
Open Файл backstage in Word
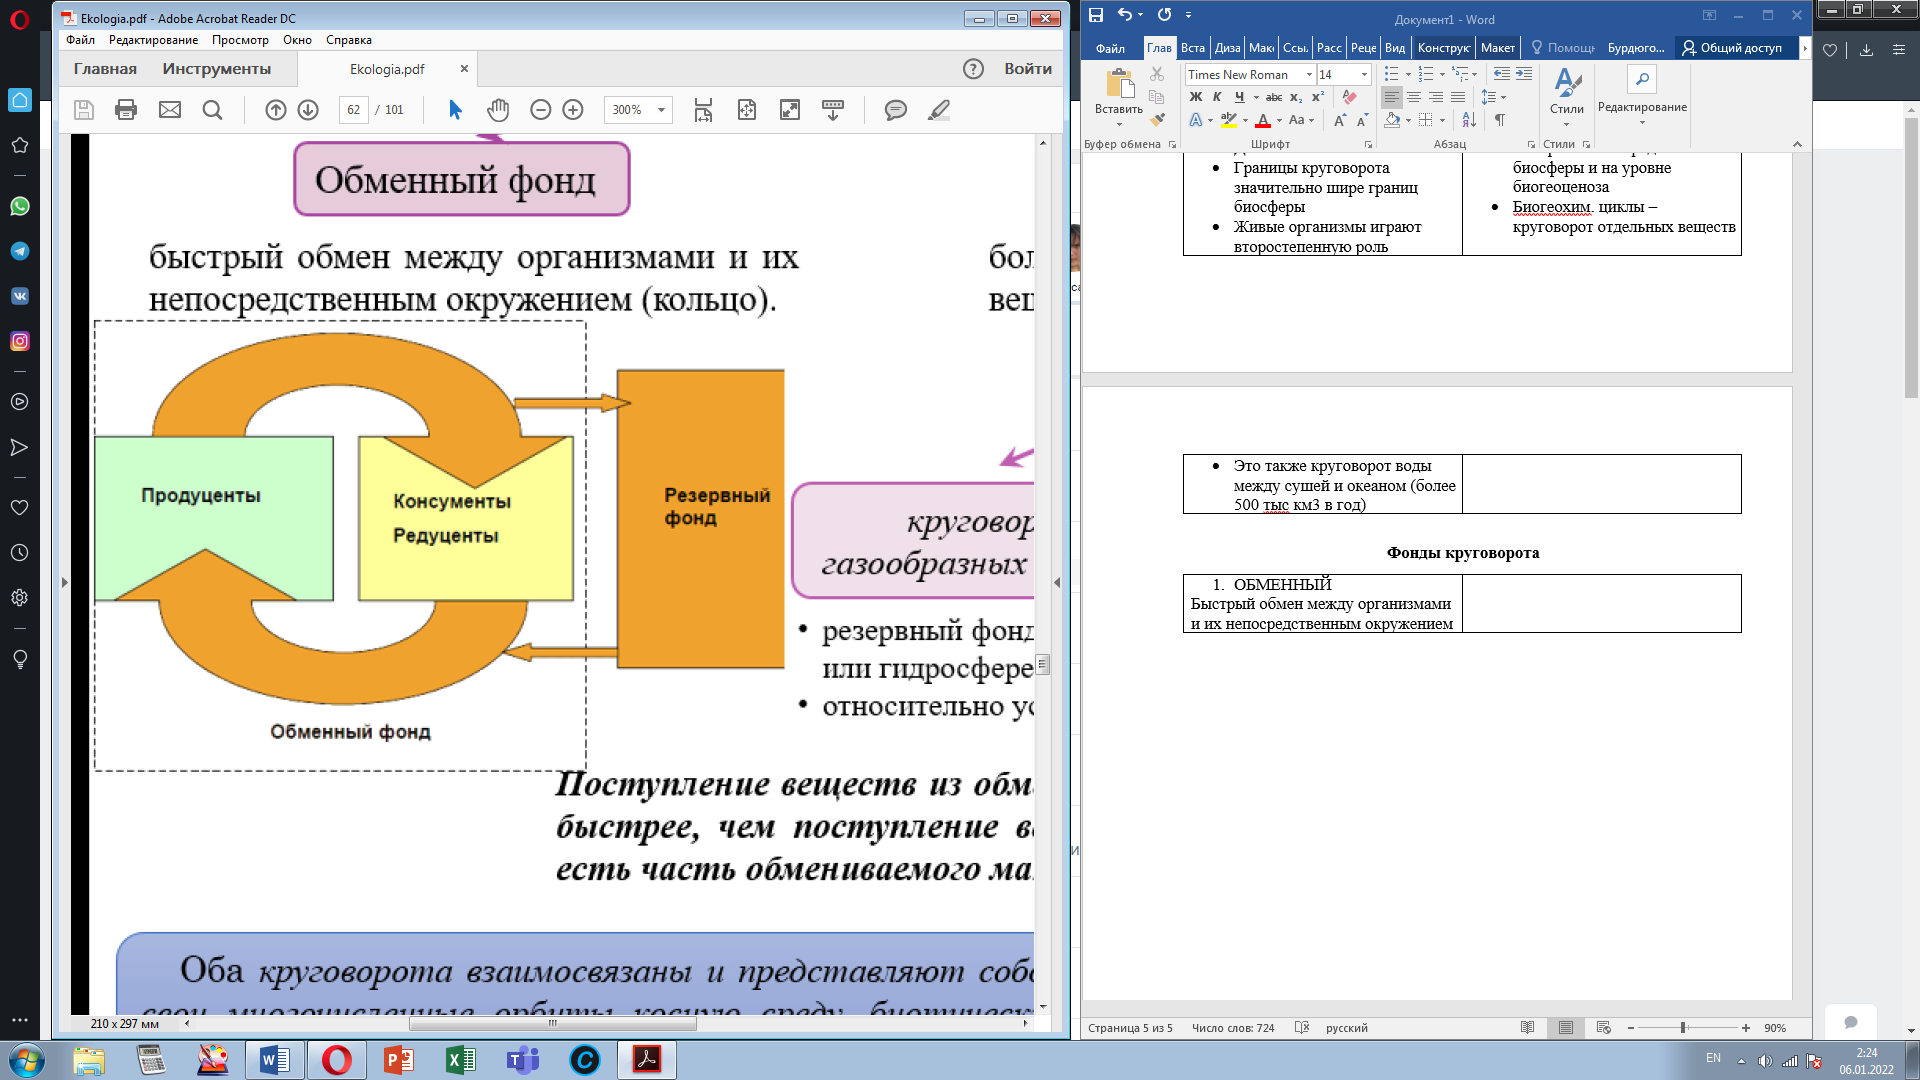coord(1110,48)
